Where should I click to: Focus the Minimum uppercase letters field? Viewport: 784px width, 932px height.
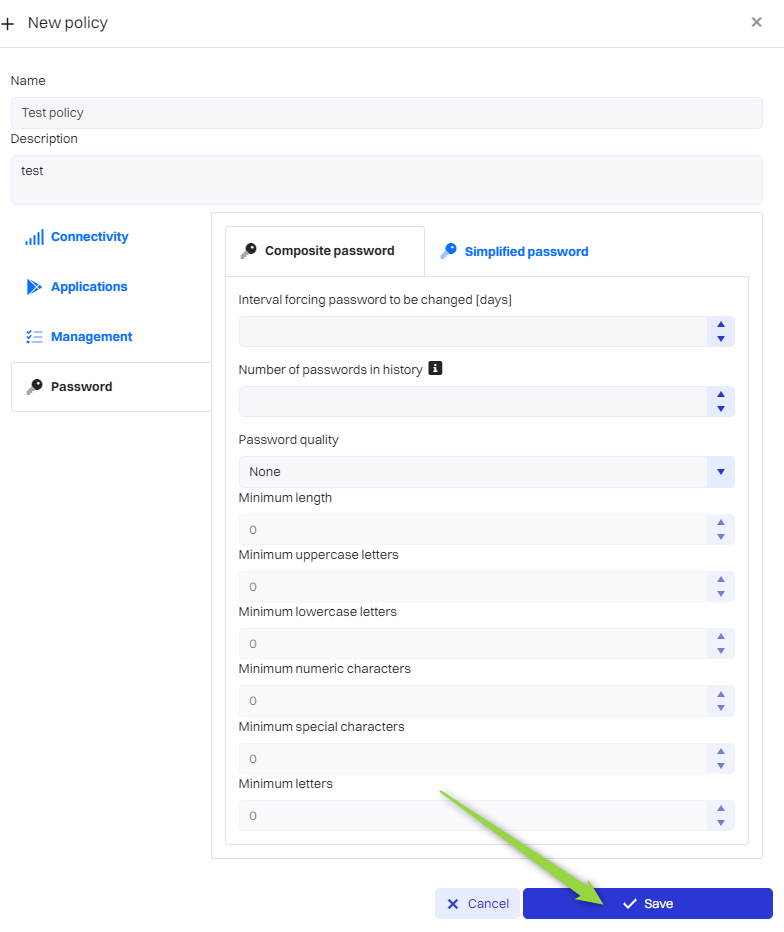click(x=470, y=587)
